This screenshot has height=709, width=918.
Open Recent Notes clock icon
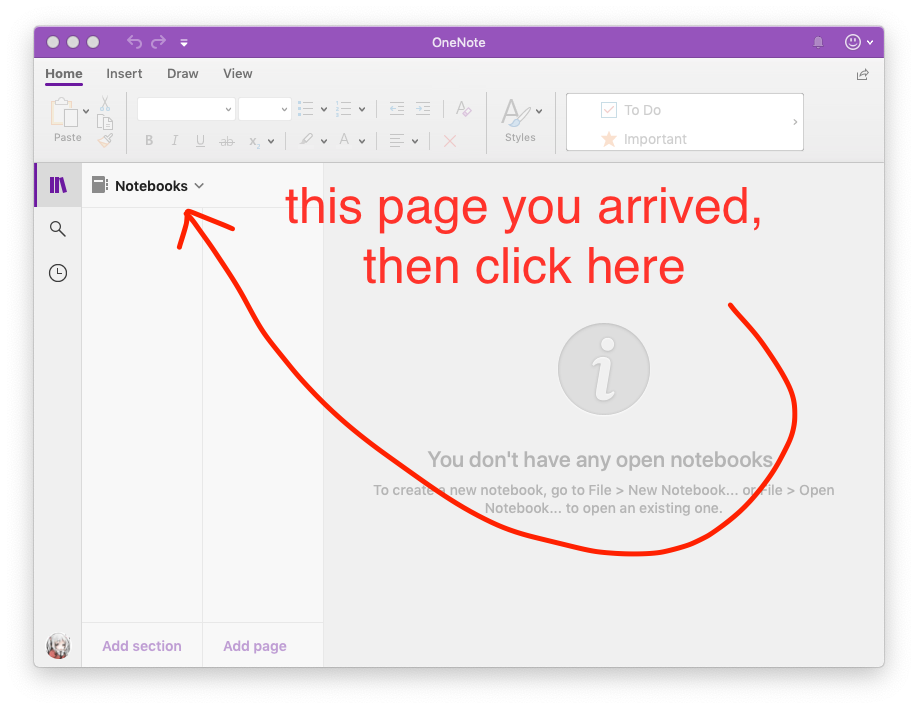coord(57,273)
